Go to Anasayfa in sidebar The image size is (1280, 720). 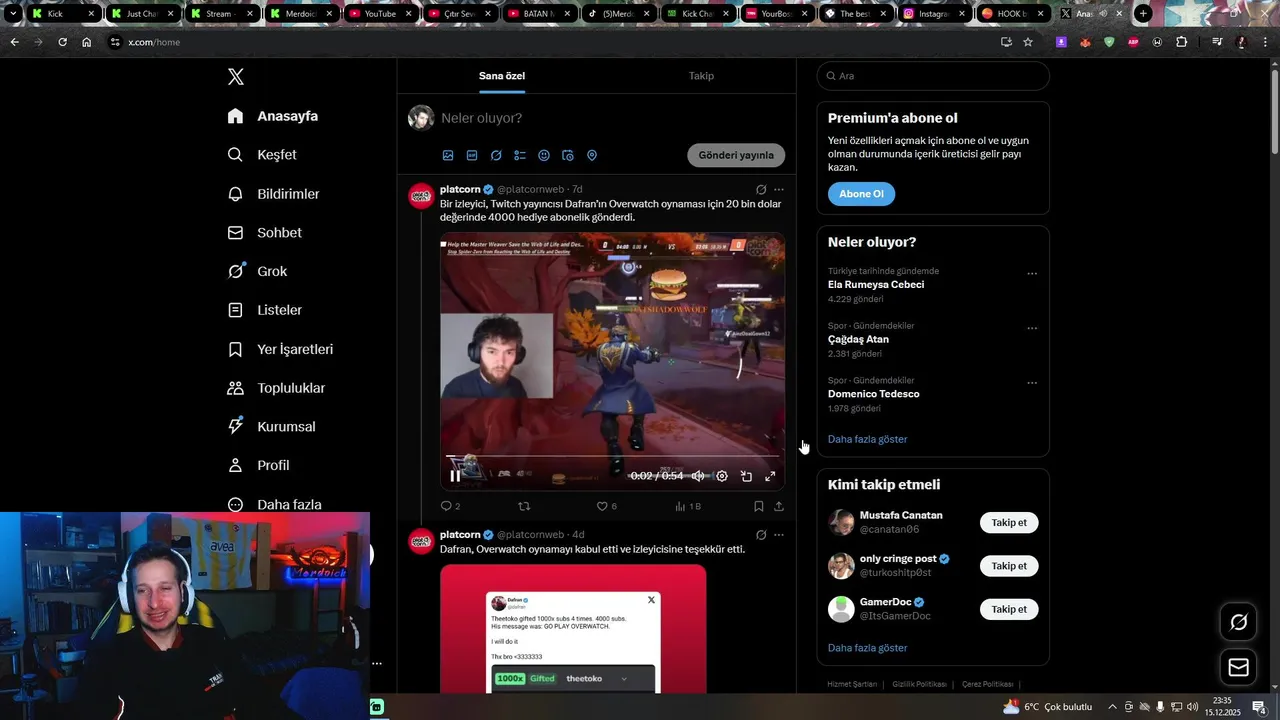click(x=273, y=116)
